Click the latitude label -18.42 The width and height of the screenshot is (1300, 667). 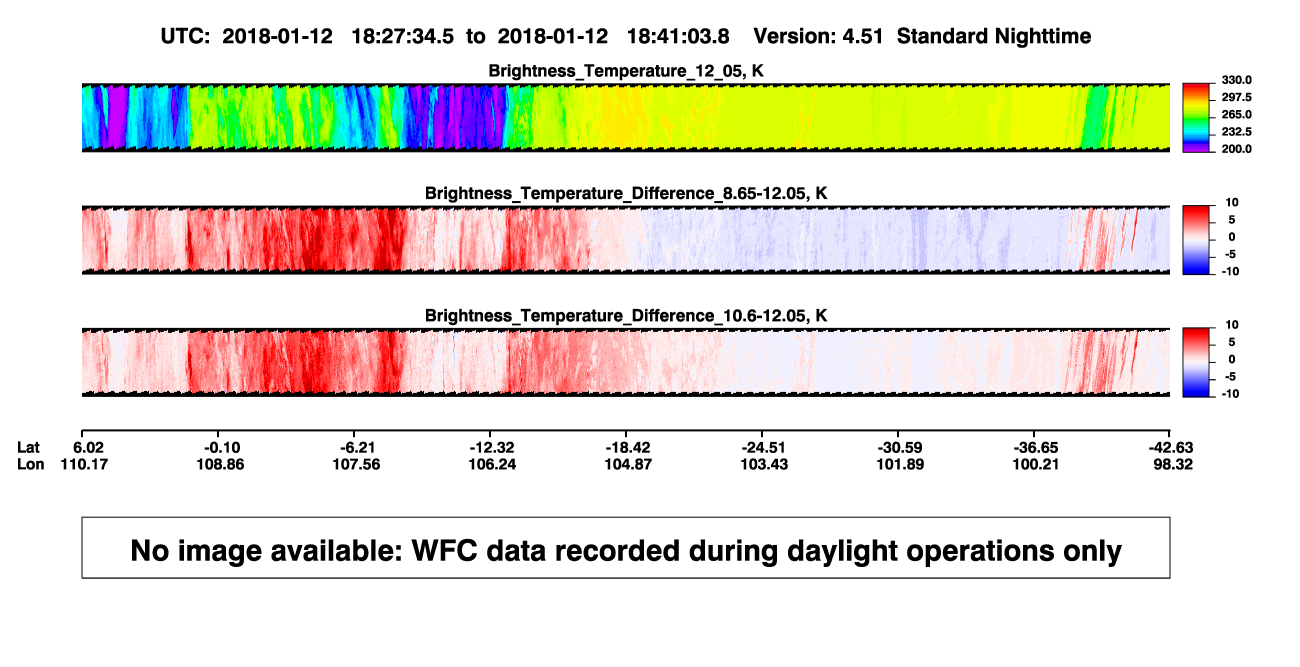[630, 447]
